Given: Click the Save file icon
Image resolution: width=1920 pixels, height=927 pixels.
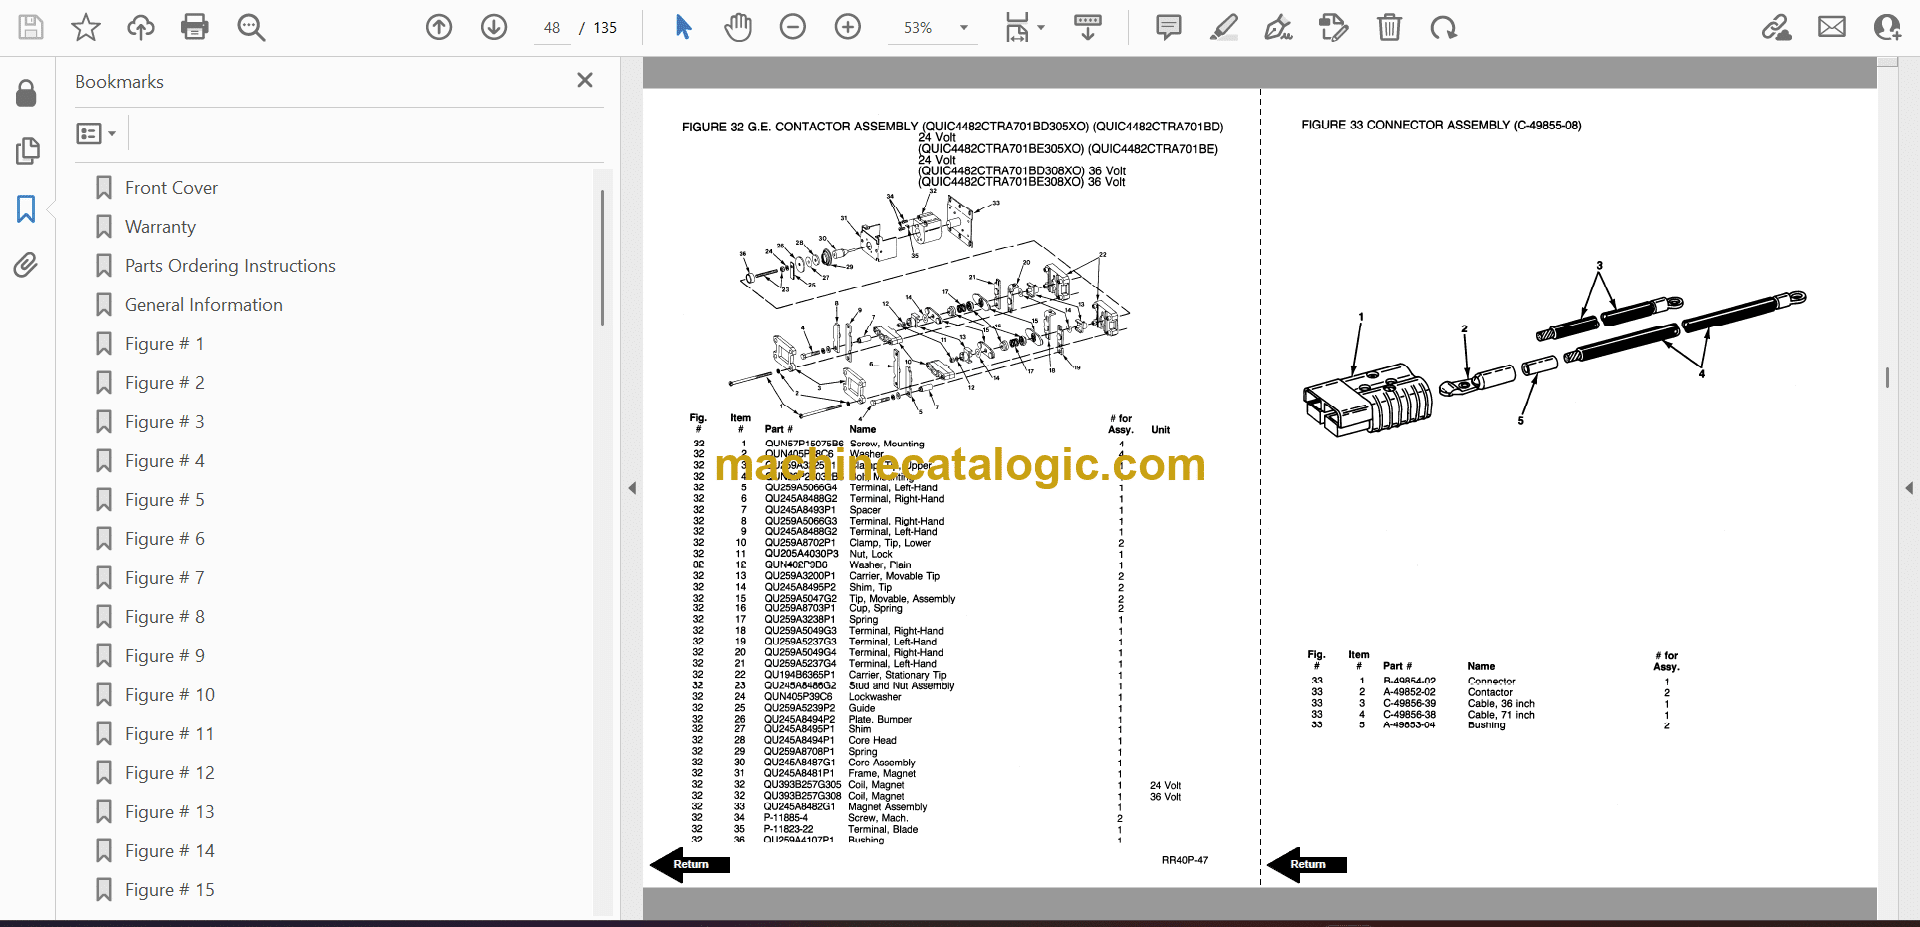Looking at the screenshot, I should coord(31,27).
